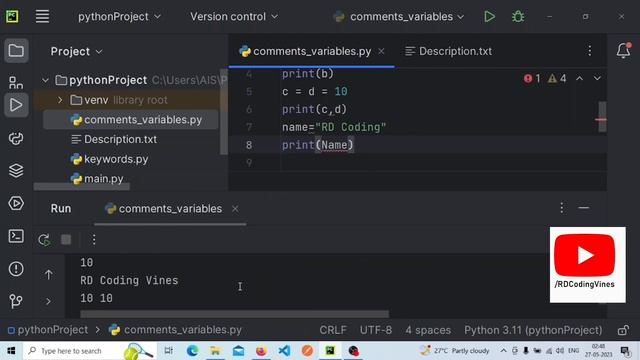Screen dimensions: 640x360
Task: Click the Run panel title label
Action: tap(61, 209)
